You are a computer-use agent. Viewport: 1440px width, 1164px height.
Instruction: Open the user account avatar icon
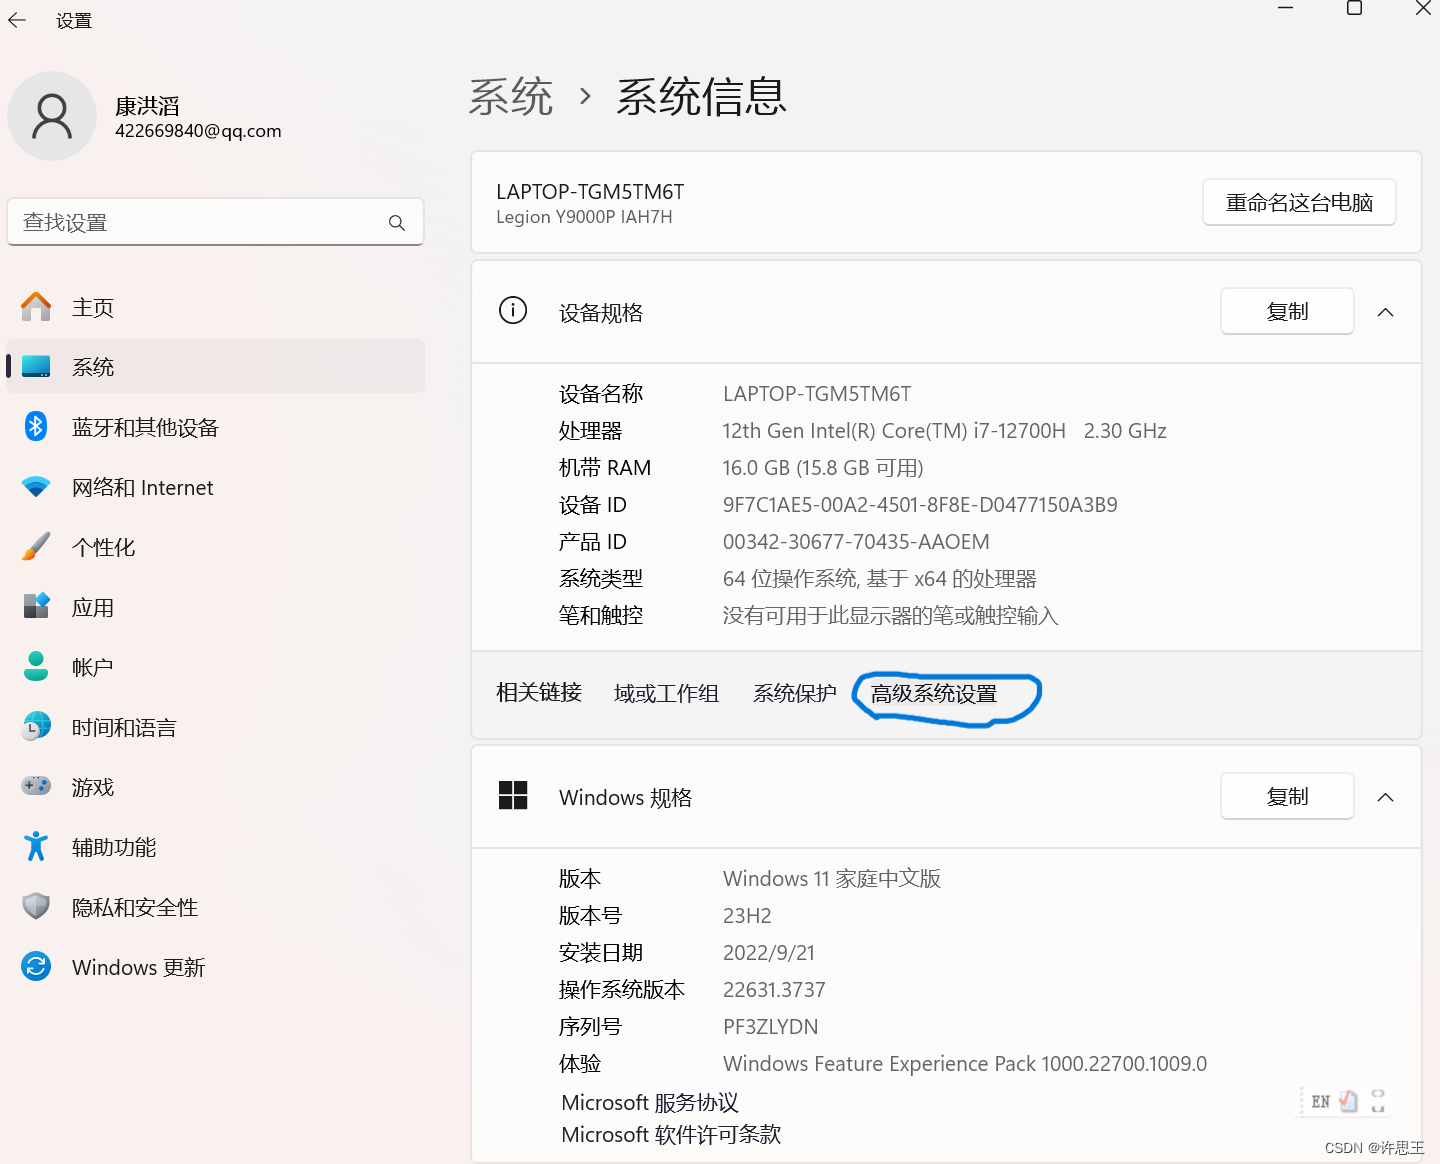52,116
